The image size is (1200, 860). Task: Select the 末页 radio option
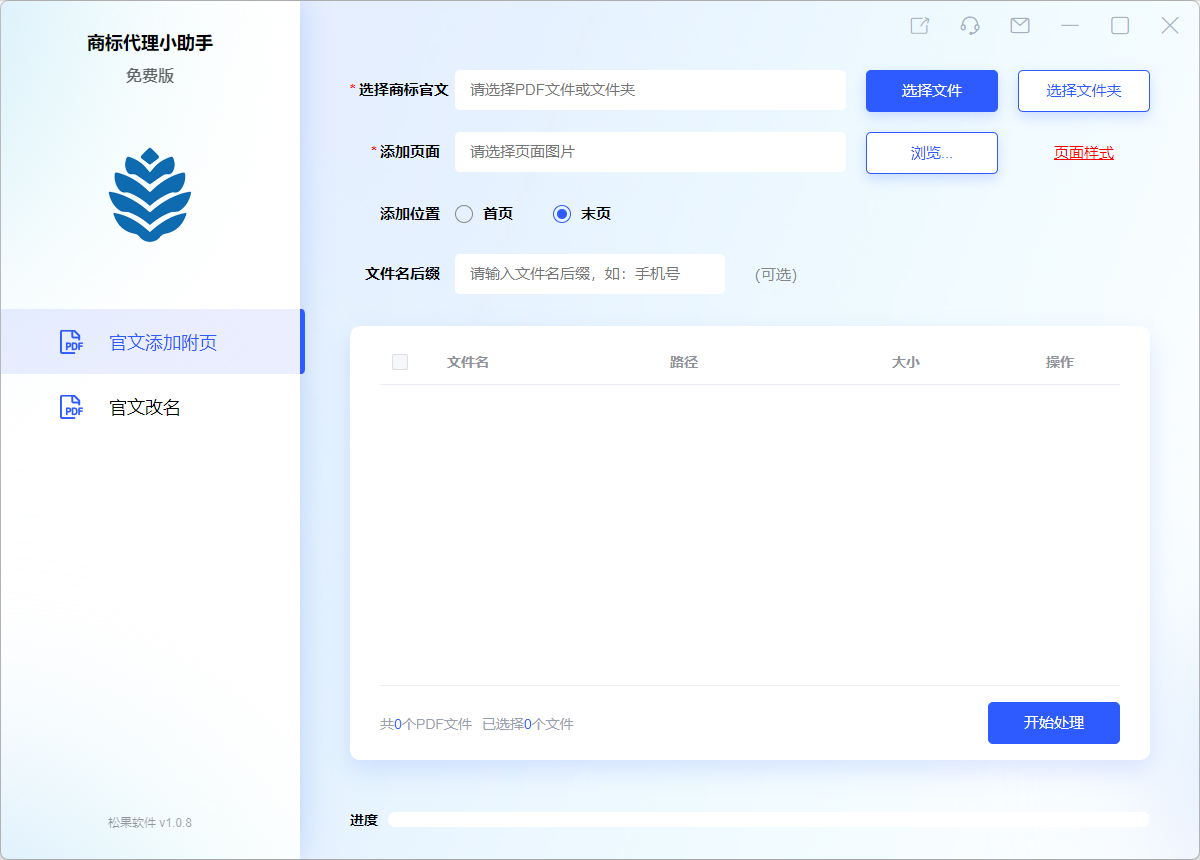(560, 213)
